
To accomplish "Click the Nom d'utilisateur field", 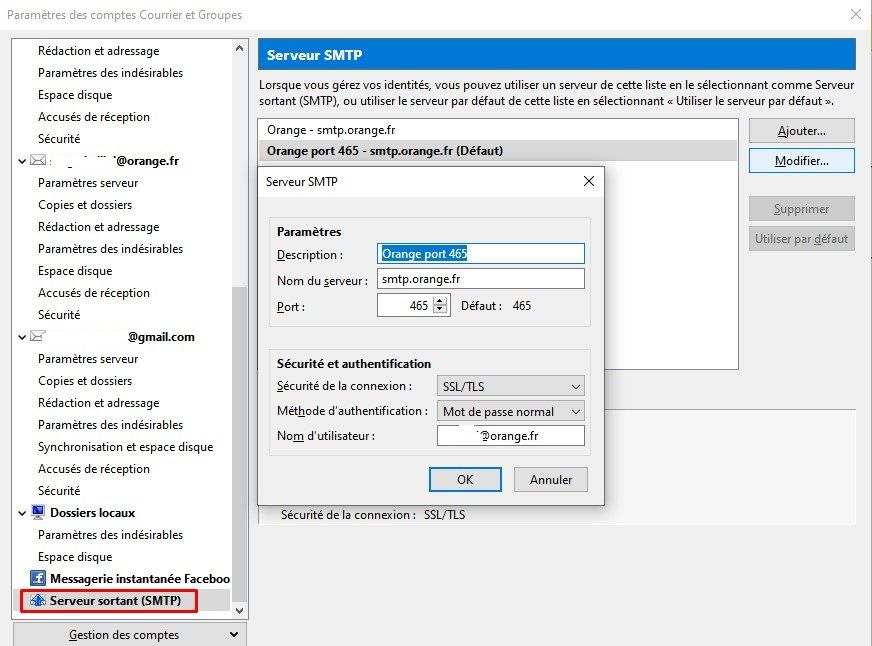I will pyautogui.click(x=511, y=435).
